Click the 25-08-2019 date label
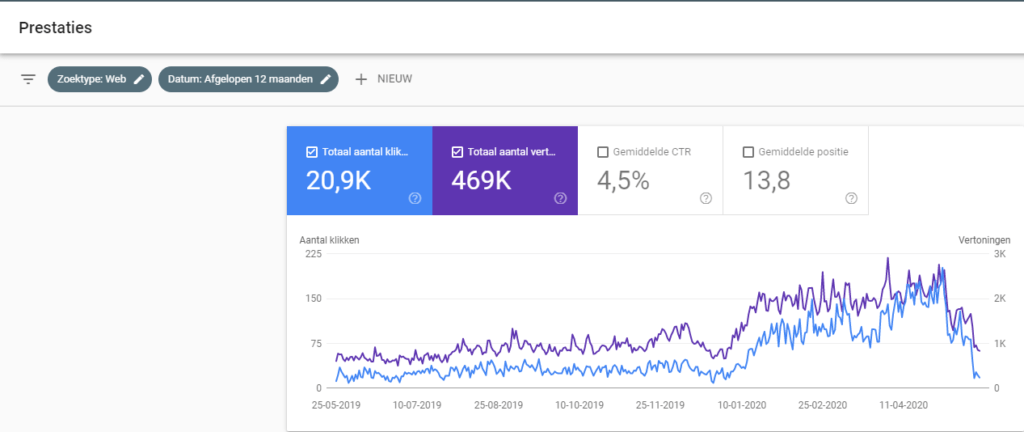The image size is (1024, 432). 500,405
